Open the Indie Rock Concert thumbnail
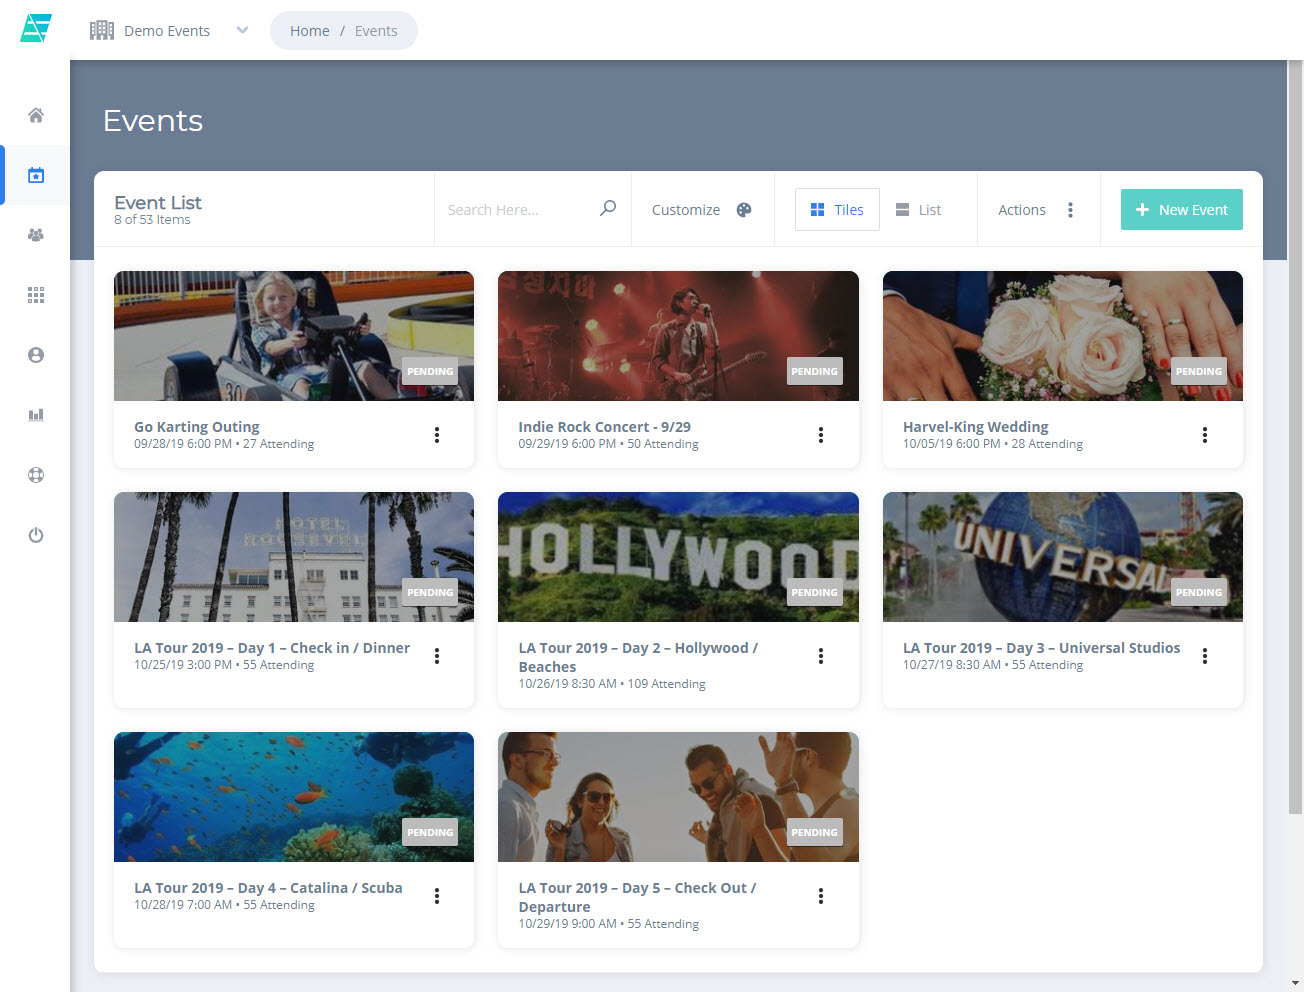Viewport: 1304px width, 992px height. pyautogui.click(x=678, y=336)
